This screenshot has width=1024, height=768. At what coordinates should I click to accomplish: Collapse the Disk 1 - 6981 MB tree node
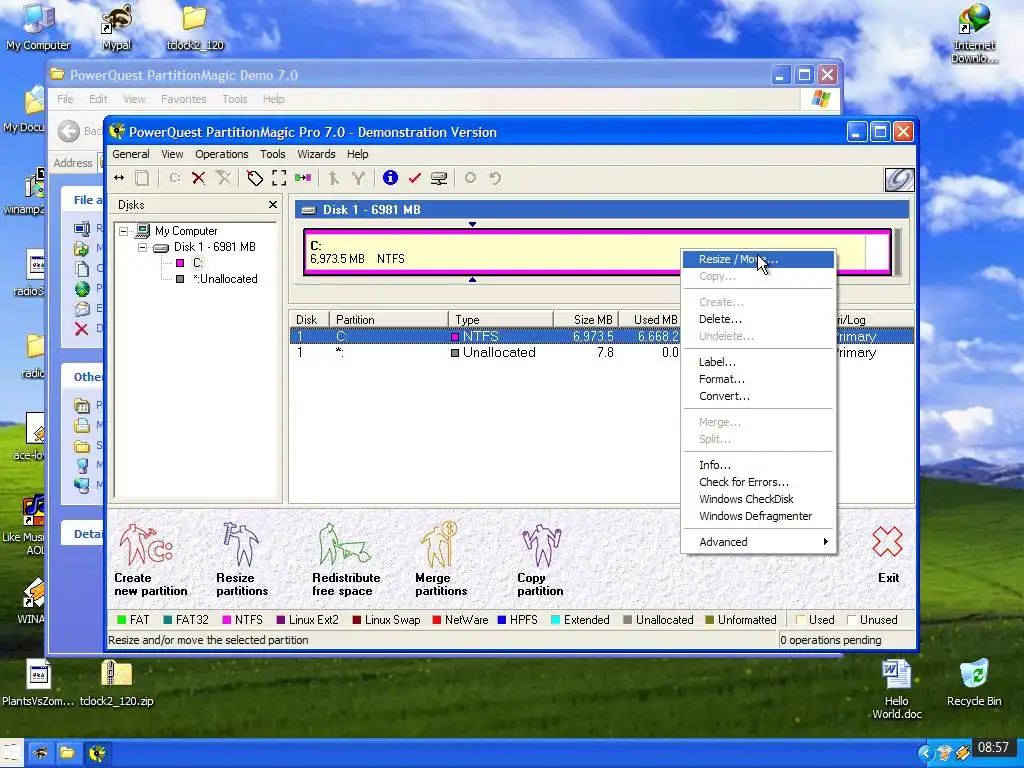pos(142,248)
